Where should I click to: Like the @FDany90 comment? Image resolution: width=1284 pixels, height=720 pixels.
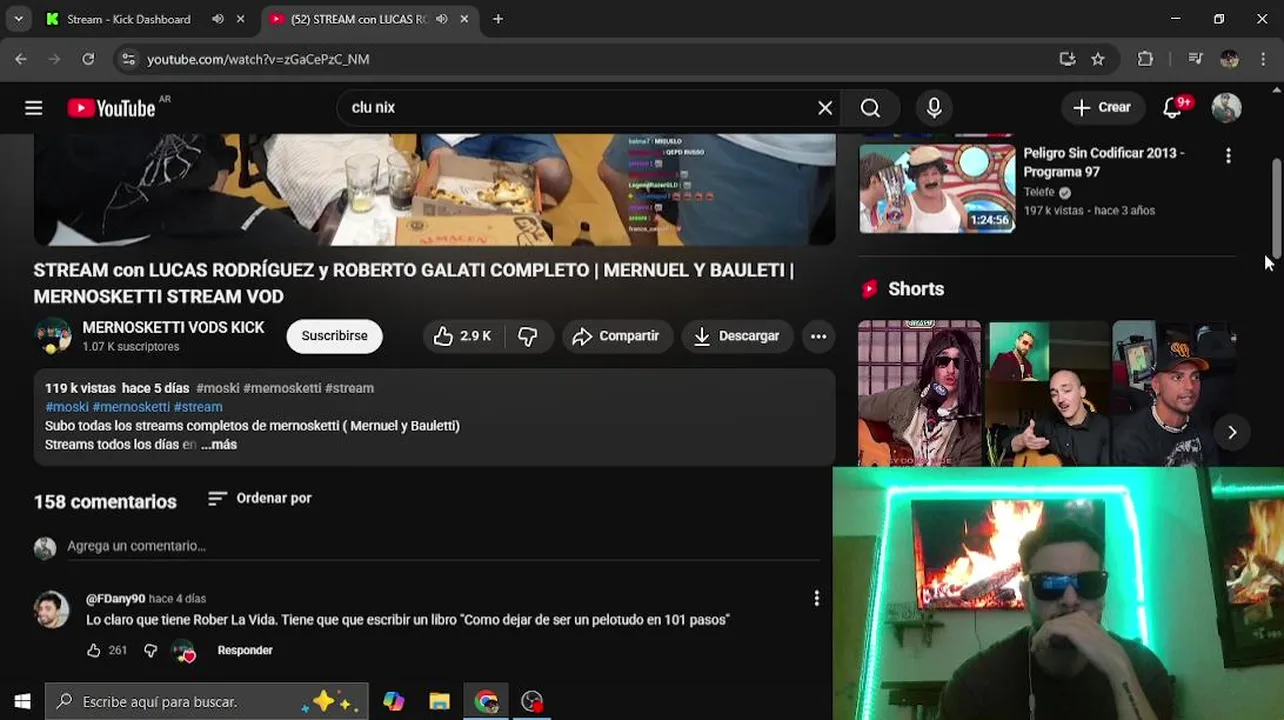coord(94,650)
